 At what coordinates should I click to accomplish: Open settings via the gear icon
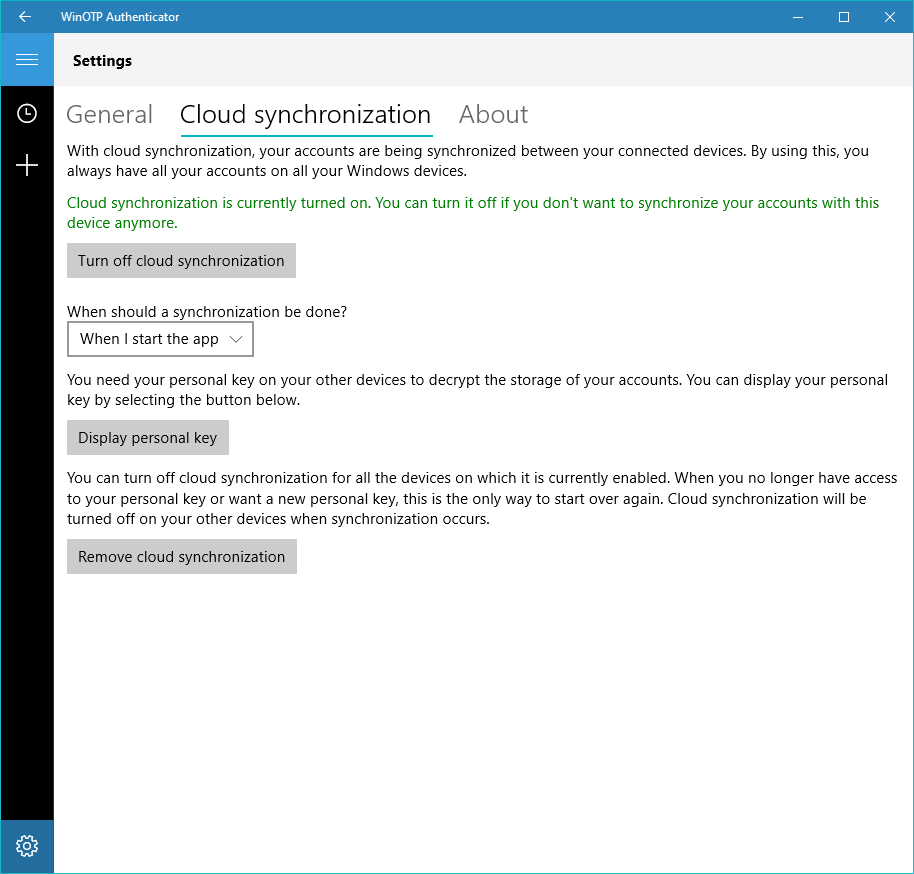[x=27, y=845]
